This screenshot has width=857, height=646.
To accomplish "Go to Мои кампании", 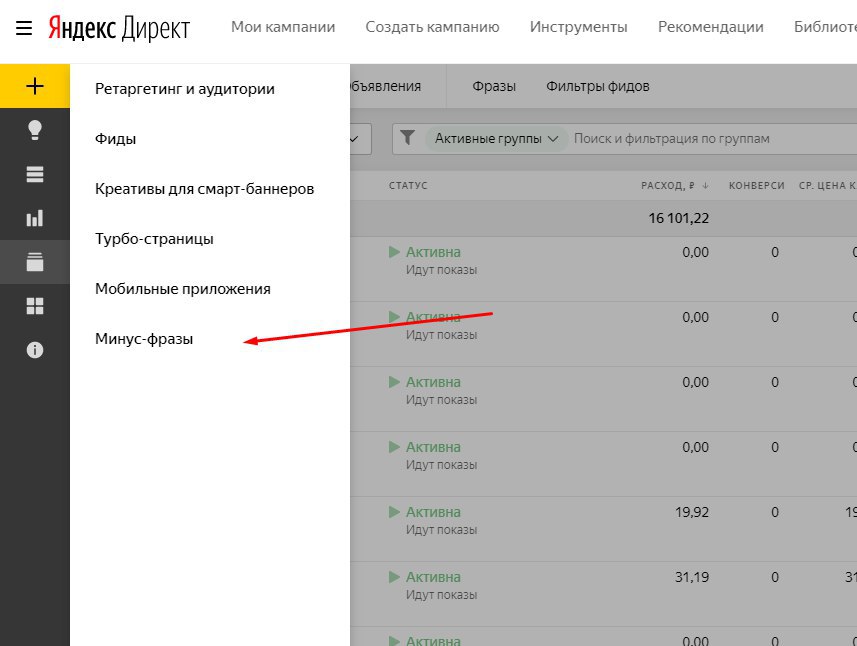I will point(283,27).
